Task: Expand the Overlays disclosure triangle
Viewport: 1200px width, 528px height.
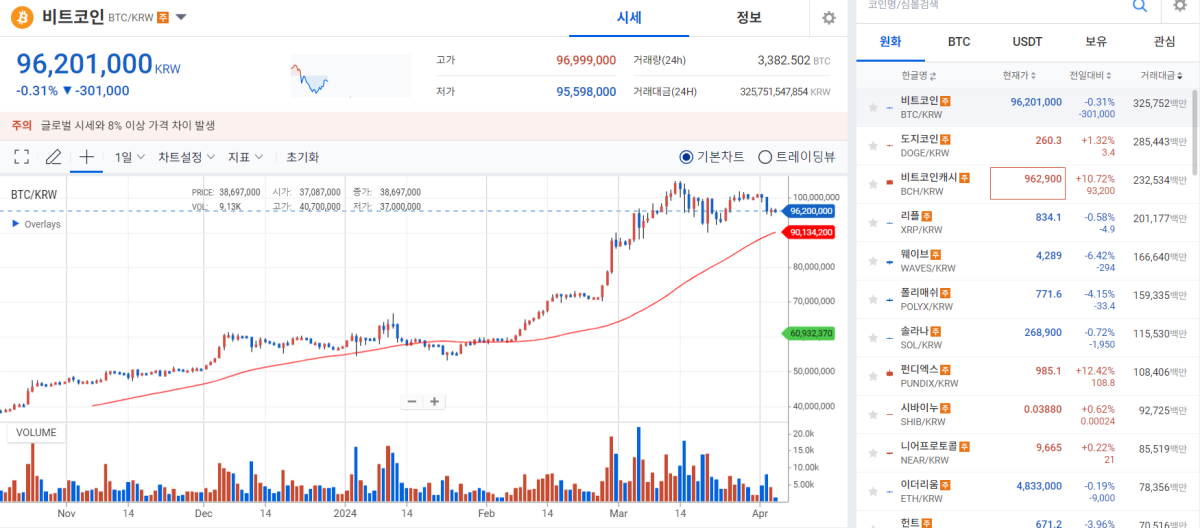Action: [15, 224]
